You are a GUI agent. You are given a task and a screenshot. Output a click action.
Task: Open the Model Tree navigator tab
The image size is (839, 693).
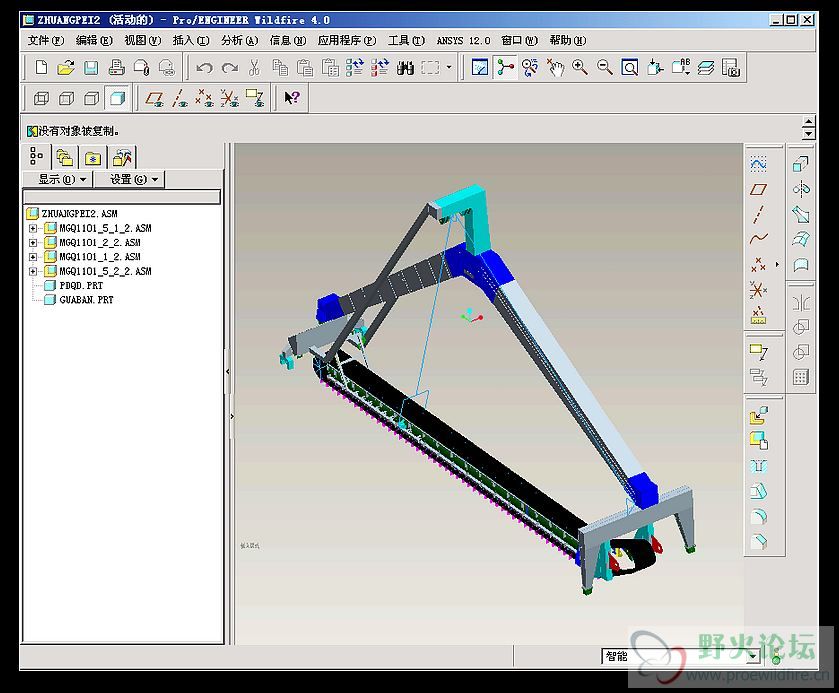36,157
